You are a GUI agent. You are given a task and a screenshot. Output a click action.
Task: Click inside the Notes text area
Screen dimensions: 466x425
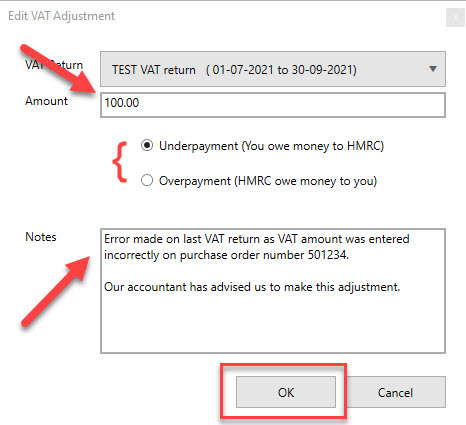tap(273, 291)
